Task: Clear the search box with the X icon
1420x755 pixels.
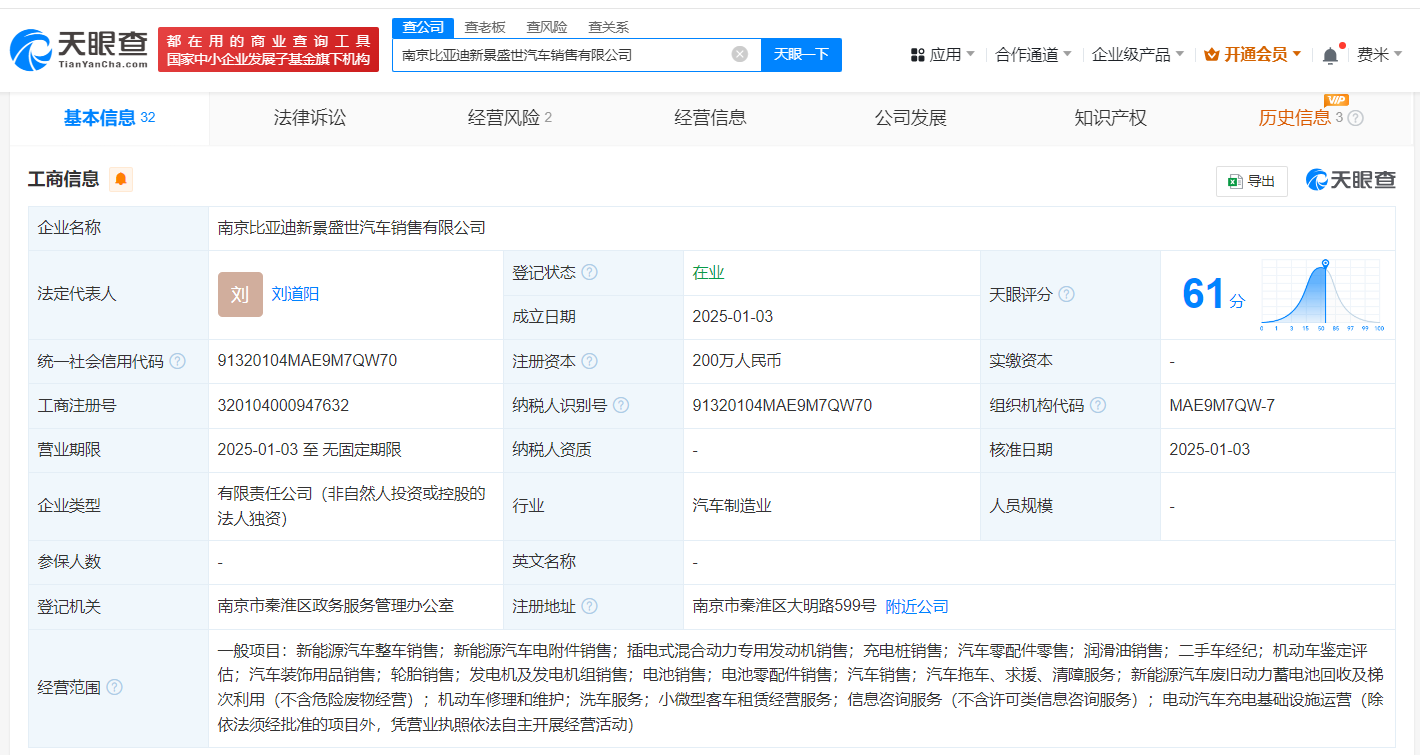Action: [x=740, y=54]
